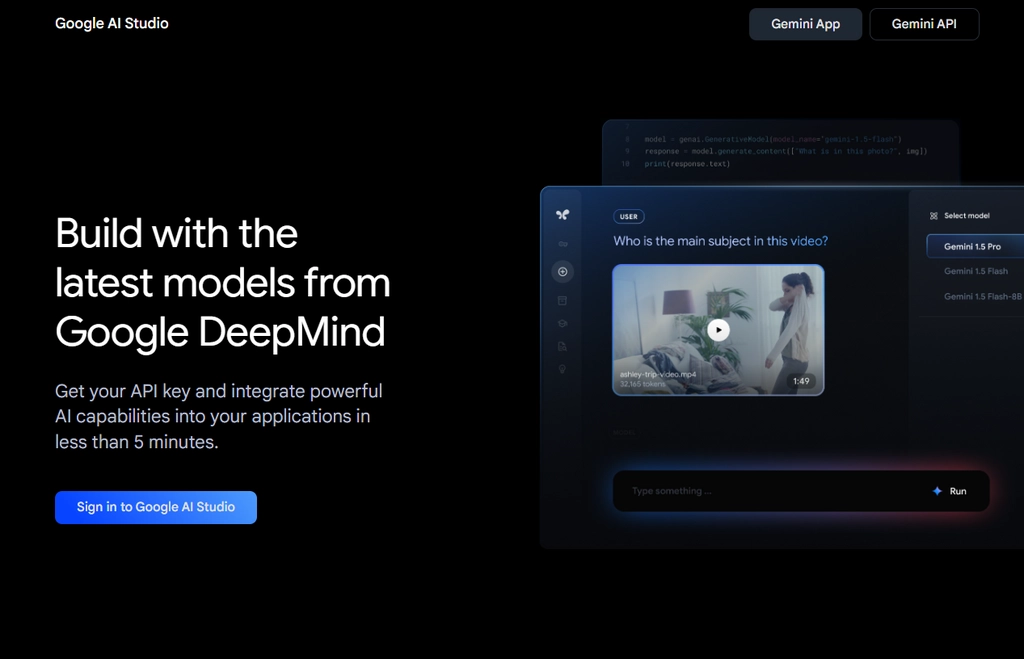
Task: Click the genai.GenerativeModel code line
Action: pos(773,139)
